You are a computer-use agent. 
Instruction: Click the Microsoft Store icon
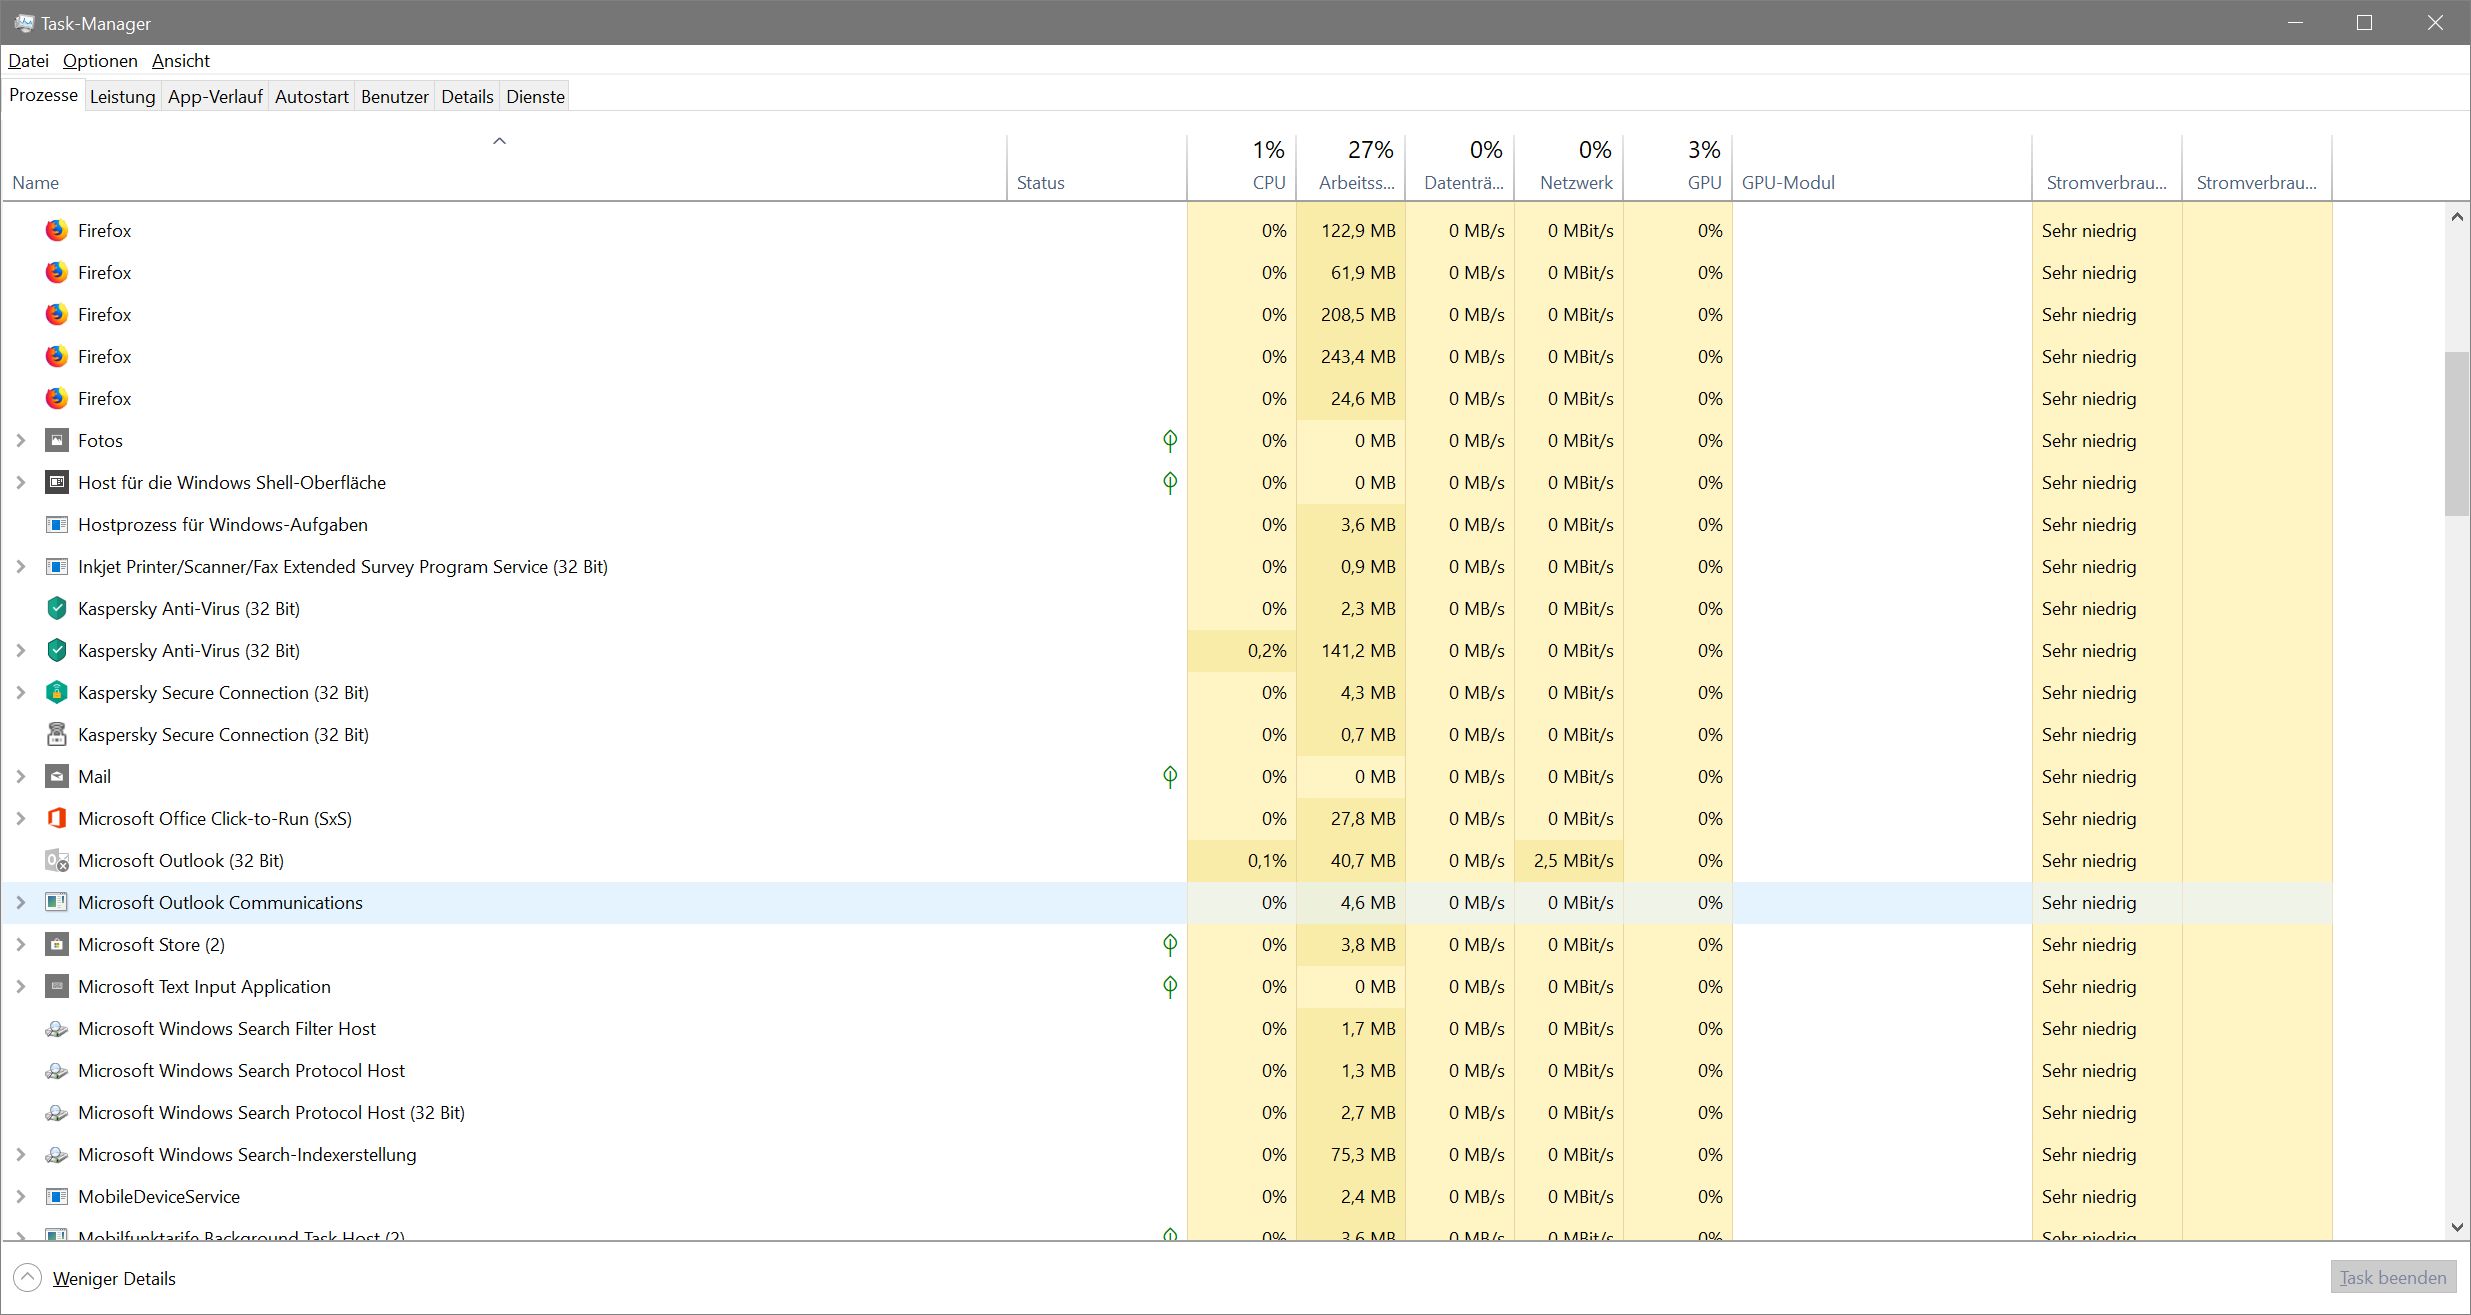[x=57, y=944]
